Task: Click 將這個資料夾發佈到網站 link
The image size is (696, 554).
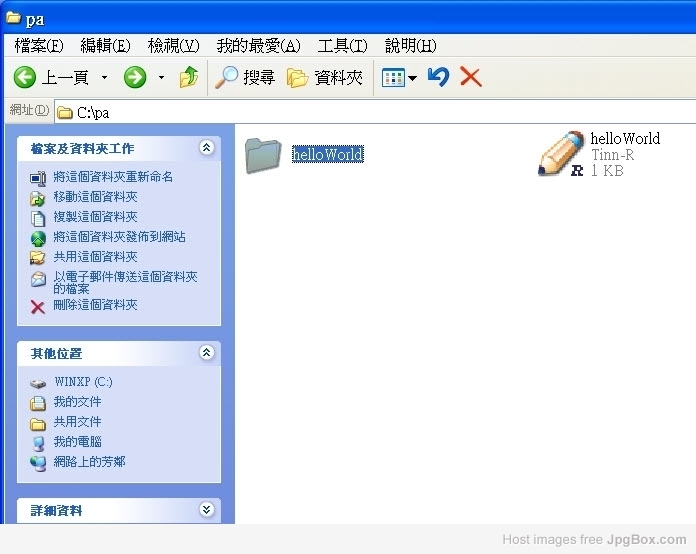Action: point(119,237)
